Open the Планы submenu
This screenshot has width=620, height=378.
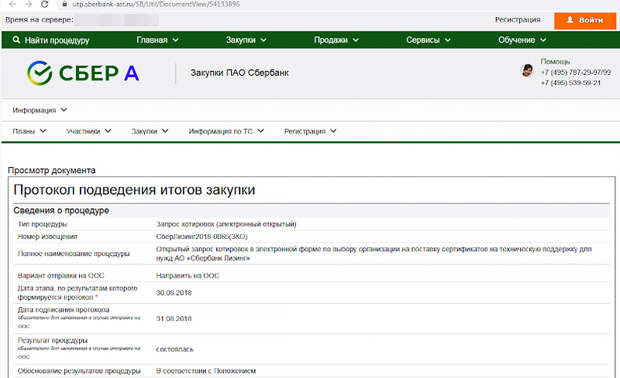click(29, 131)
